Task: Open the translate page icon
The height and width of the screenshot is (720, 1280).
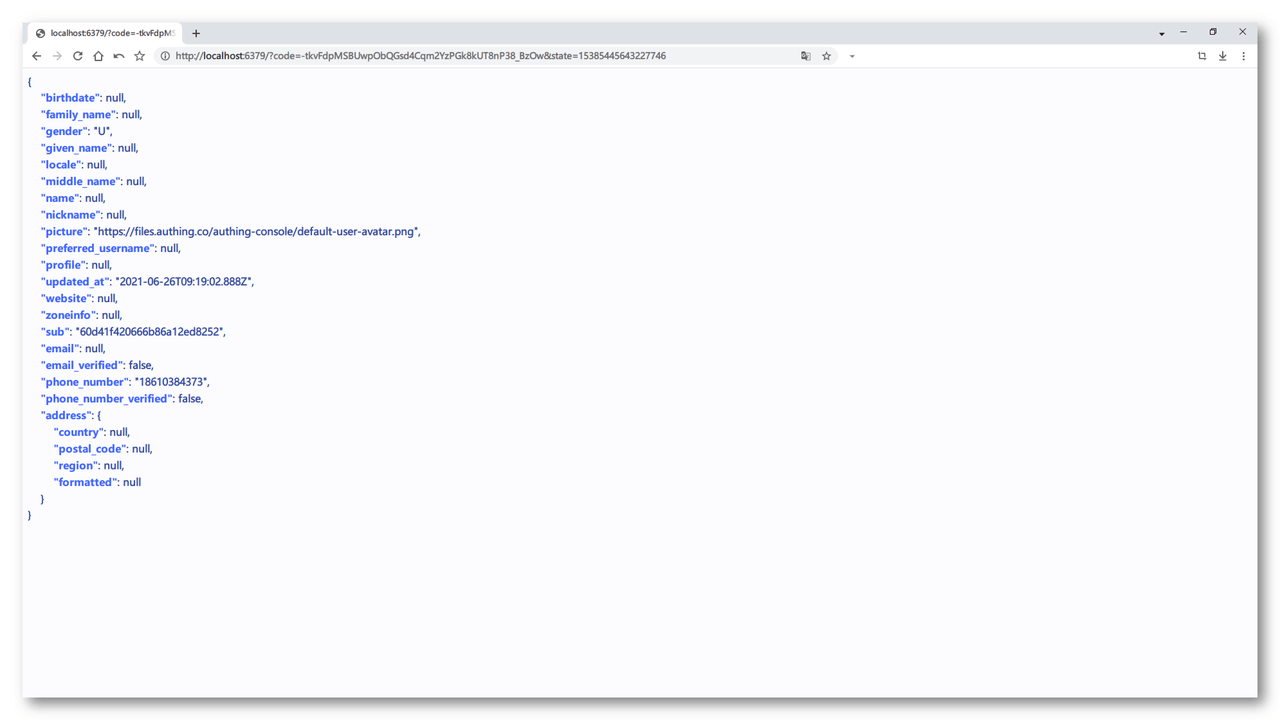Action: pos(805,56)
